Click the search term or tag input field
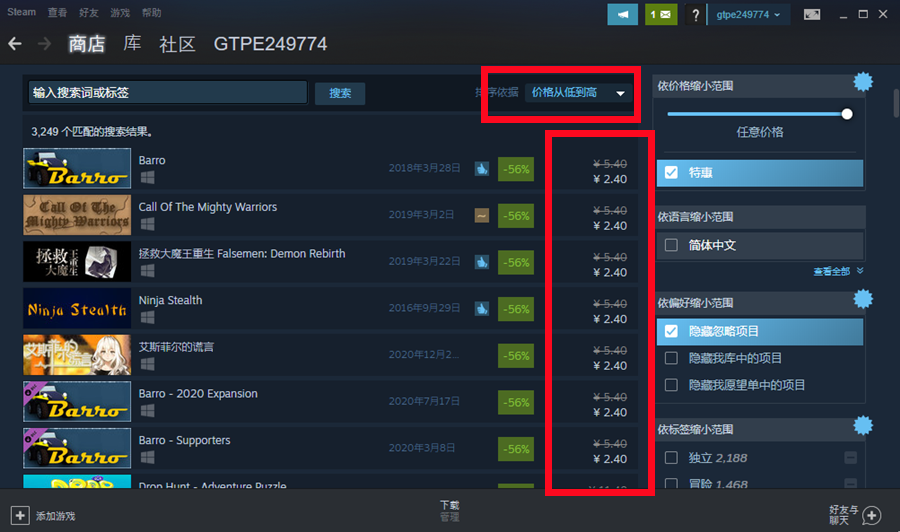Screen dimensions: 900x532 click(168, 92)
